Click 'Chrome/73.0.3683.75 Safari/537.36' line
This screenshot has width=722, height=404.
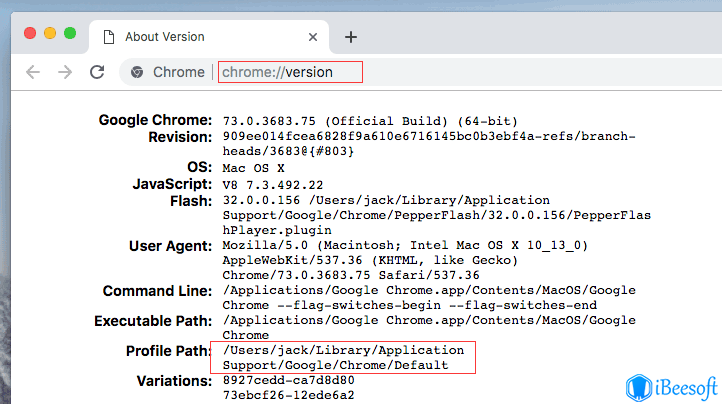tap(351, 275)
